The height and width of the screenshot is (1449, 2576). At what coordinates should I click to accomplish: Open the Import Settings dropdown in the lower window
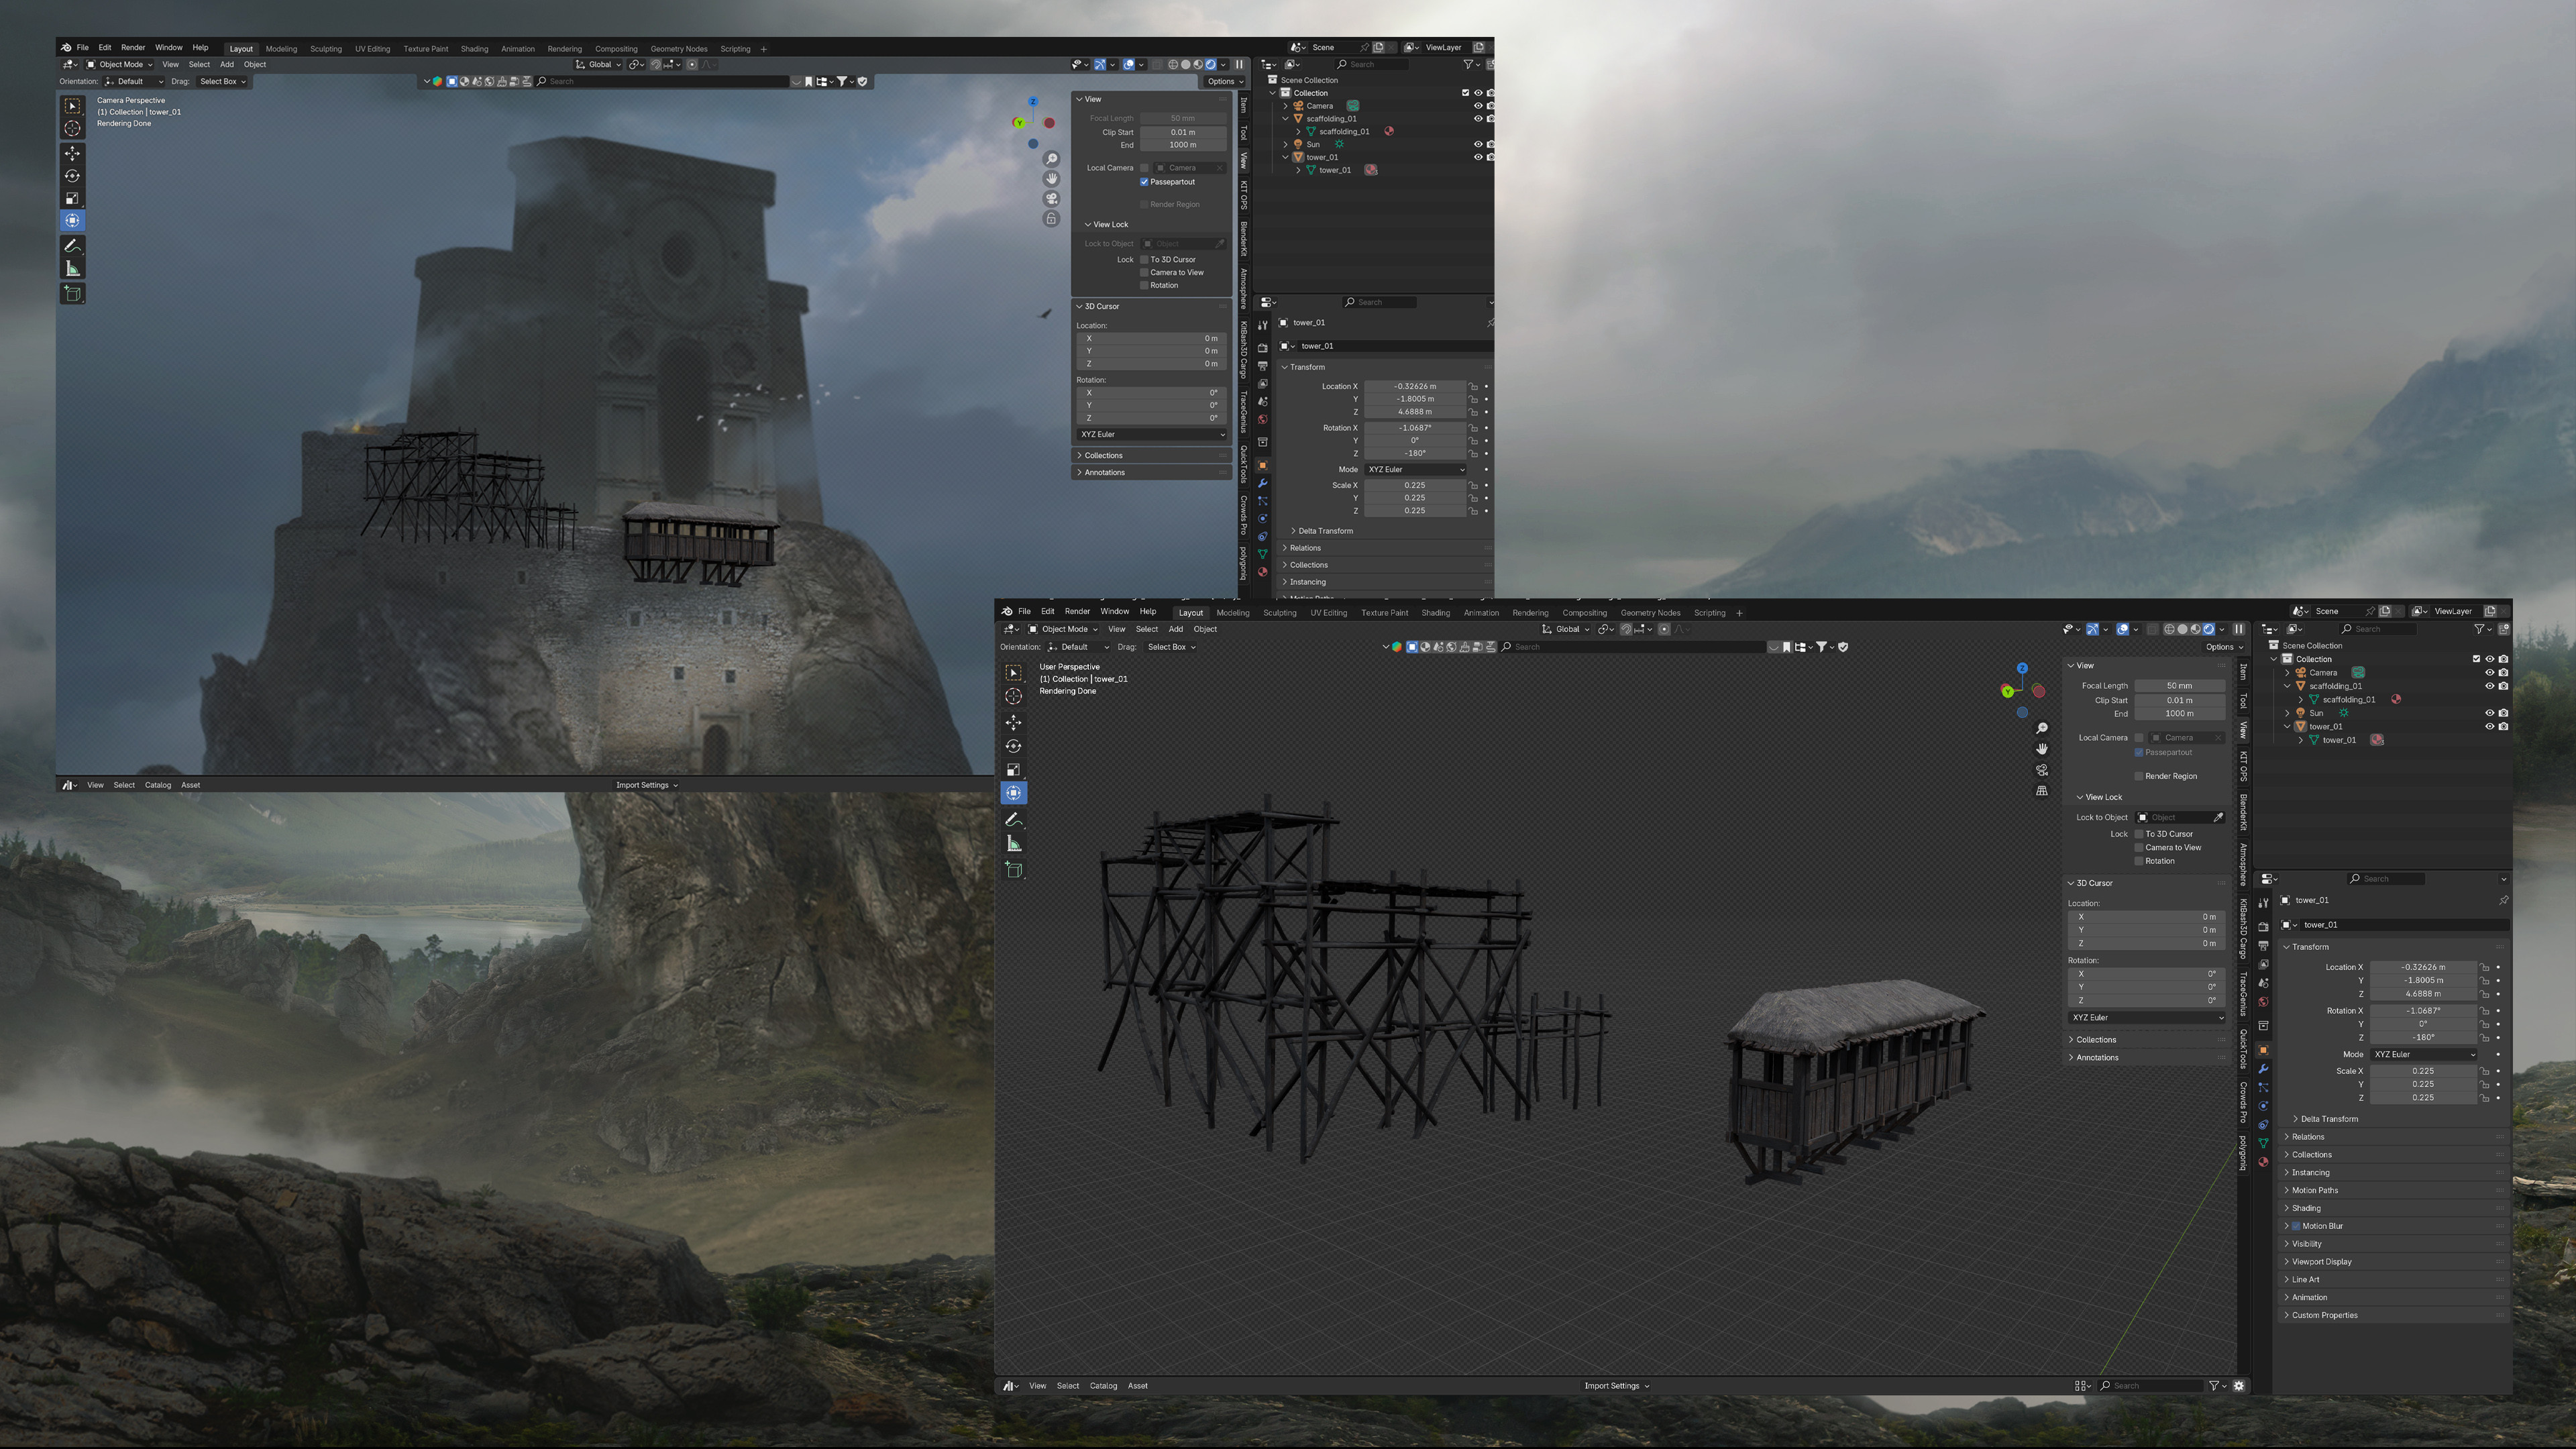click(1616, 1386)
